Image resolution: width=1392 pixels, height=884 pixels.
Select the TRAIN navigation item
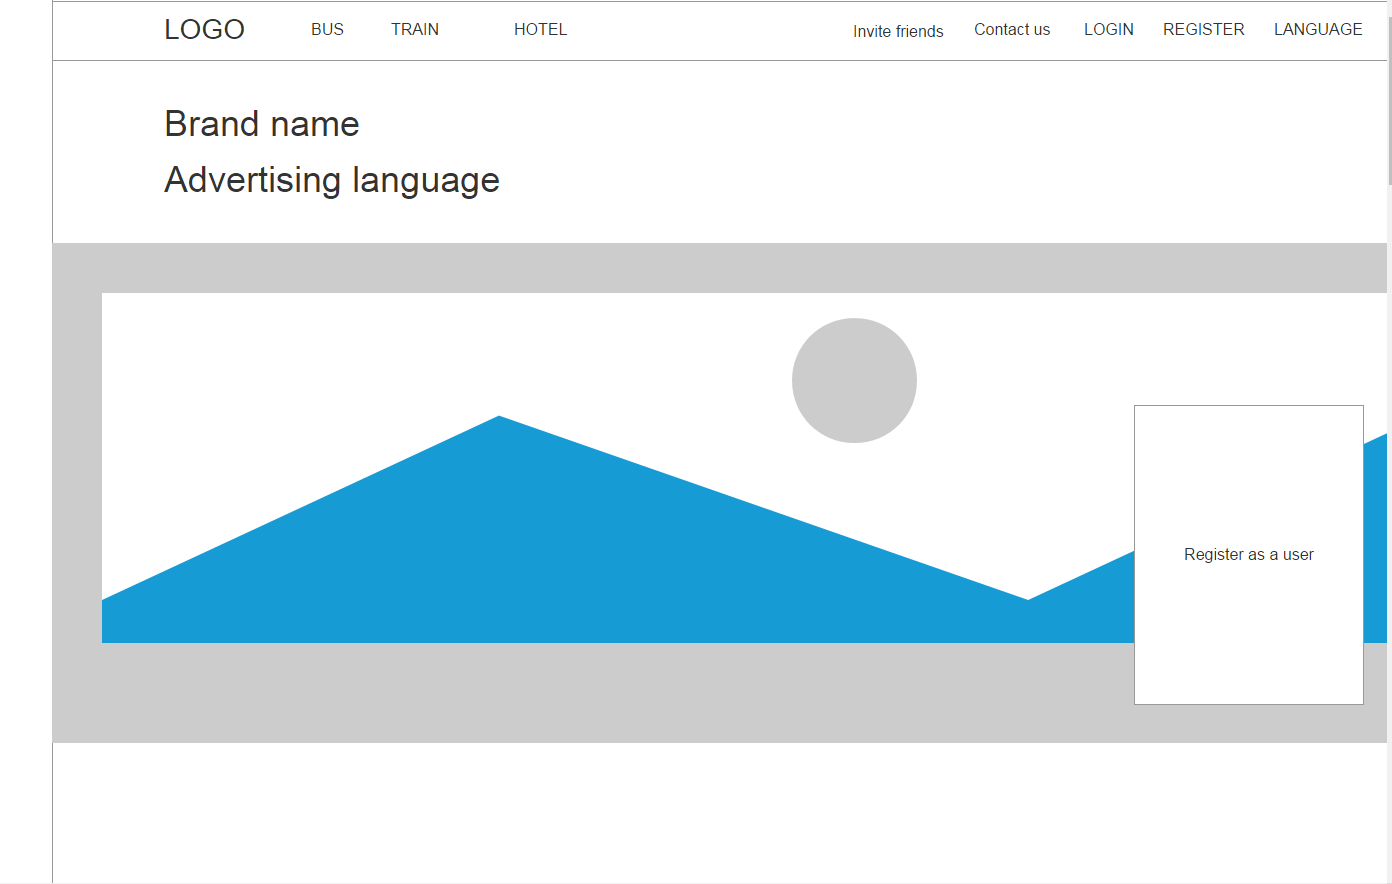415,30
